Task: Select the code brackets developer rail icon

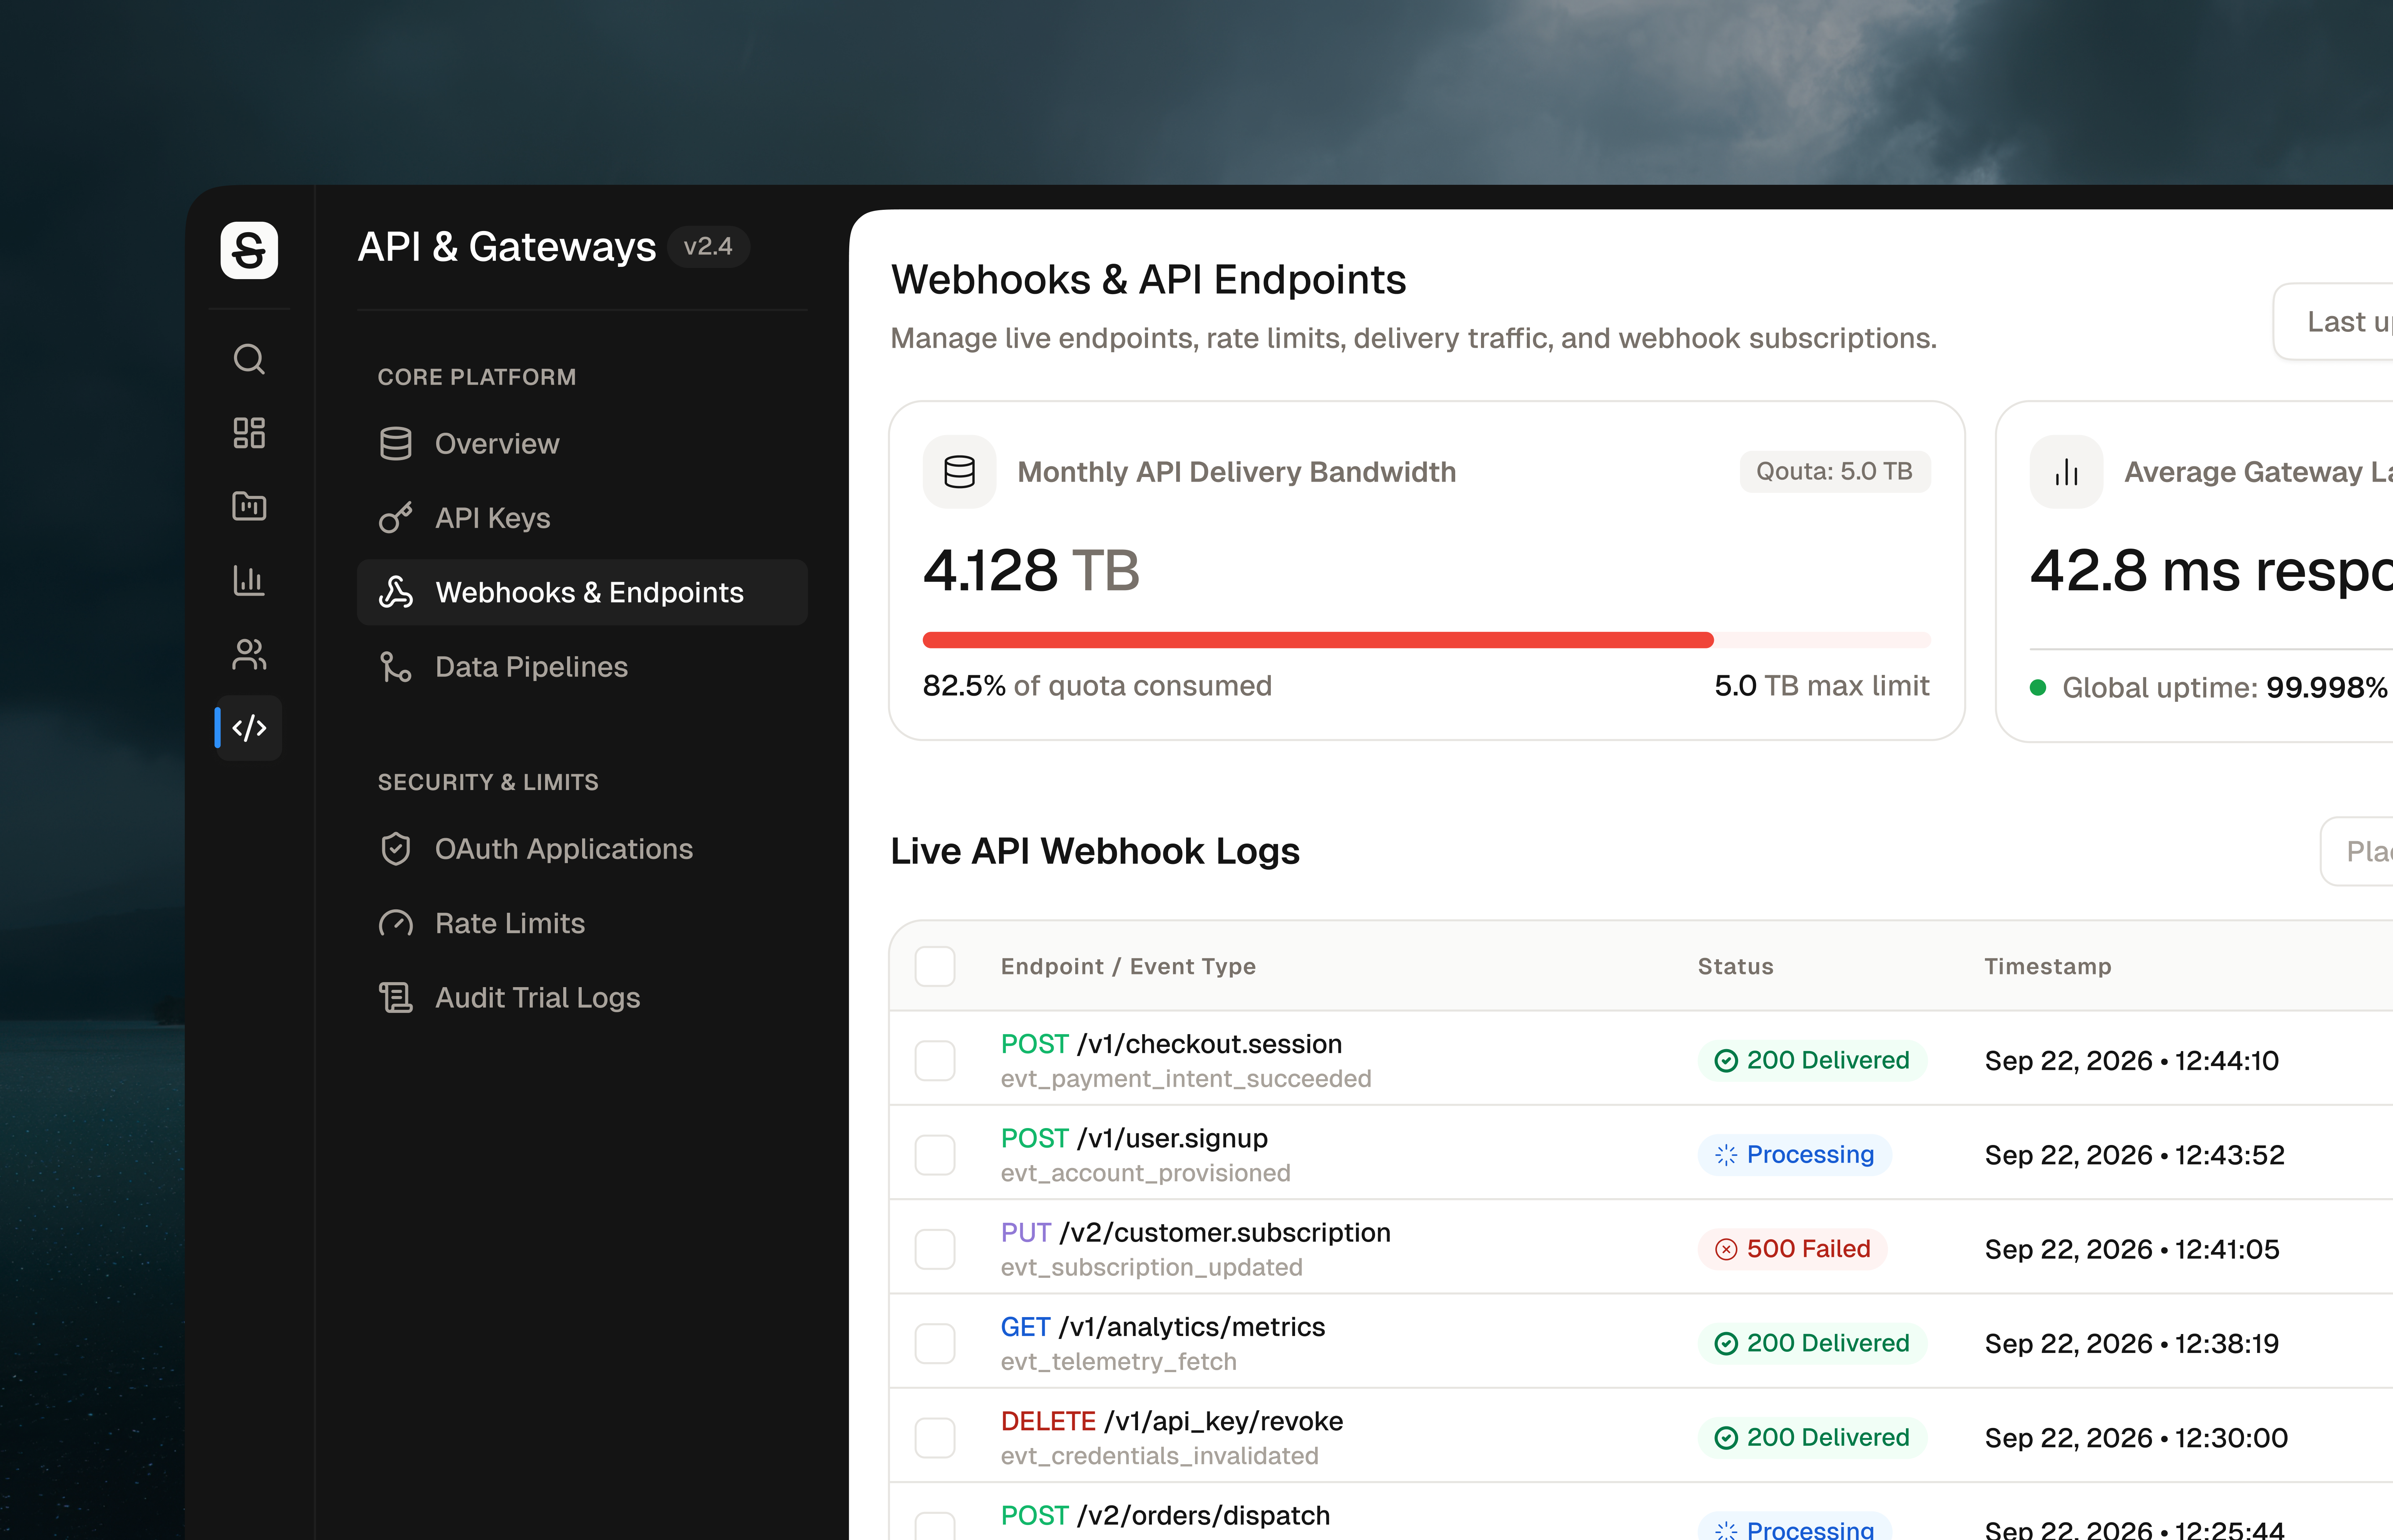Action: (x=249, y=728)
